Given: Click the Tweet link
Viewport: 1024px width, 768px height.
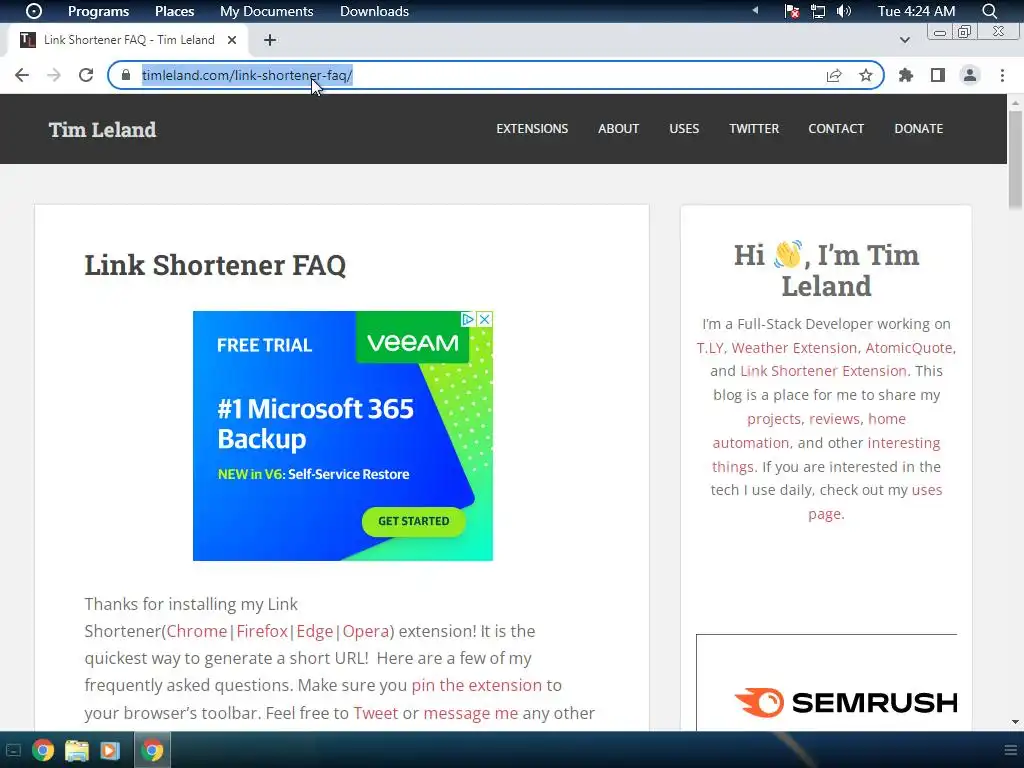Looking at the screenshot, I should [x=376, y=712].
